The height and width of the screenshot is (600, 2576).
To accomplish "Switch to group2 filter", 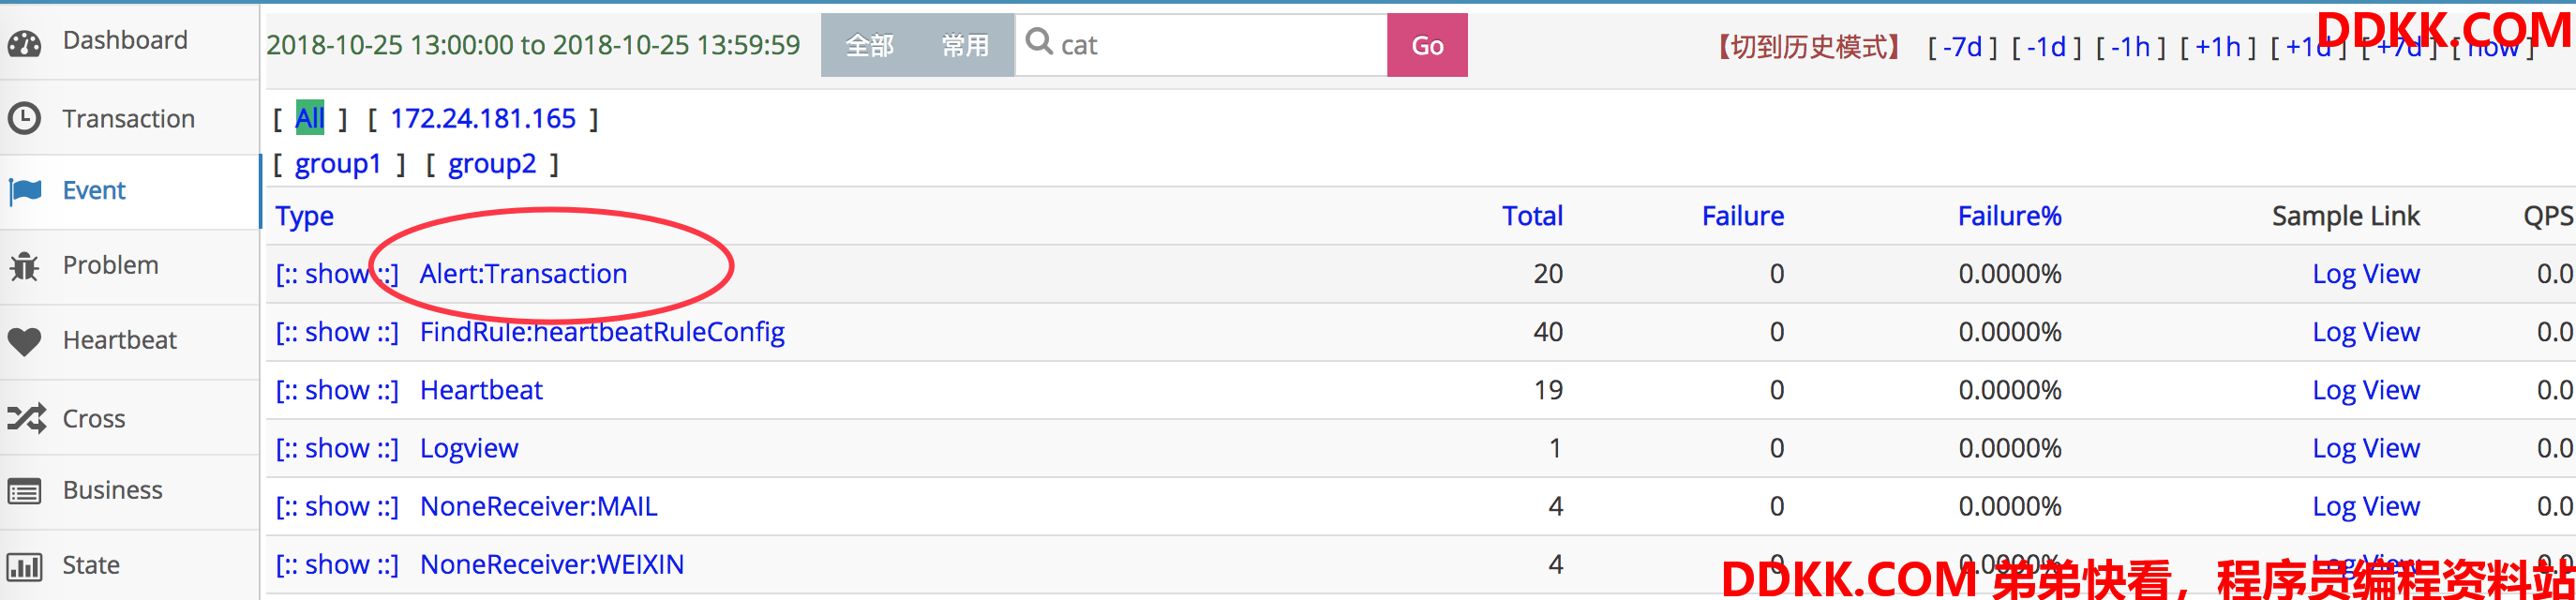I will tap(491, 164).
